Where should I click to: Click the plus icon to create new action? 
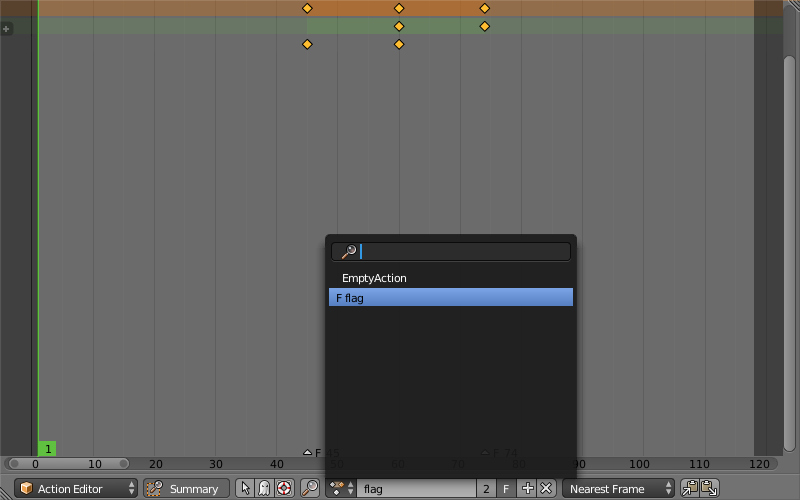[527, 488]
